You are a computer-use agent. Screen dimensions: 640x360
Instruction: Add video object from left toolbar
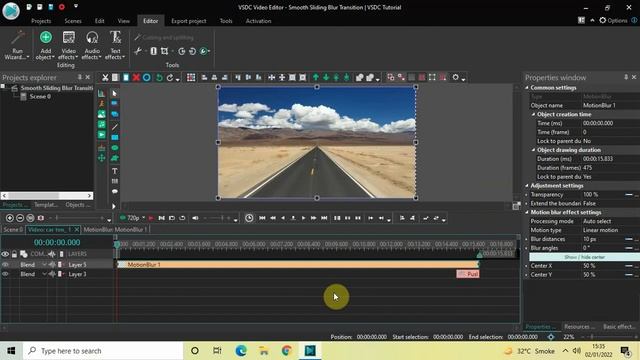coord(102,135)
